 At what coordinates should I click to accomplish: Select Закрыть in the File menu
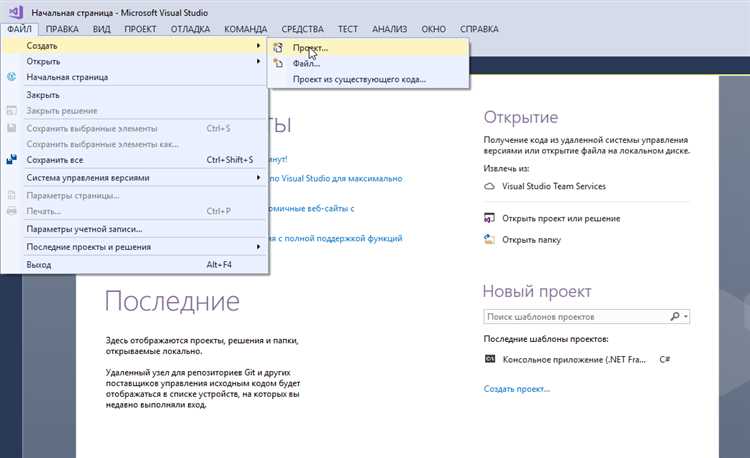pyautogui.click(x=134, y=95)
